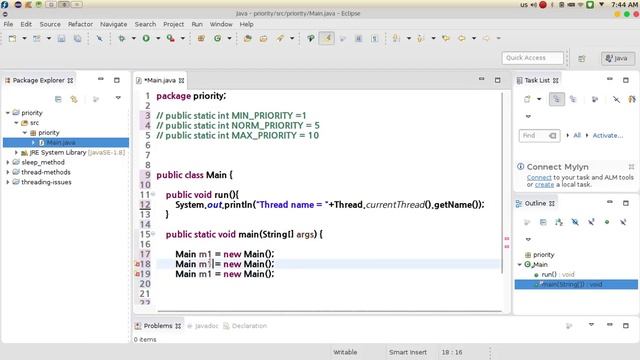This screenshot has height=360, width=640.
Task: Click the Debug bug icon in the toolbar
Action: tap(122, 38)
